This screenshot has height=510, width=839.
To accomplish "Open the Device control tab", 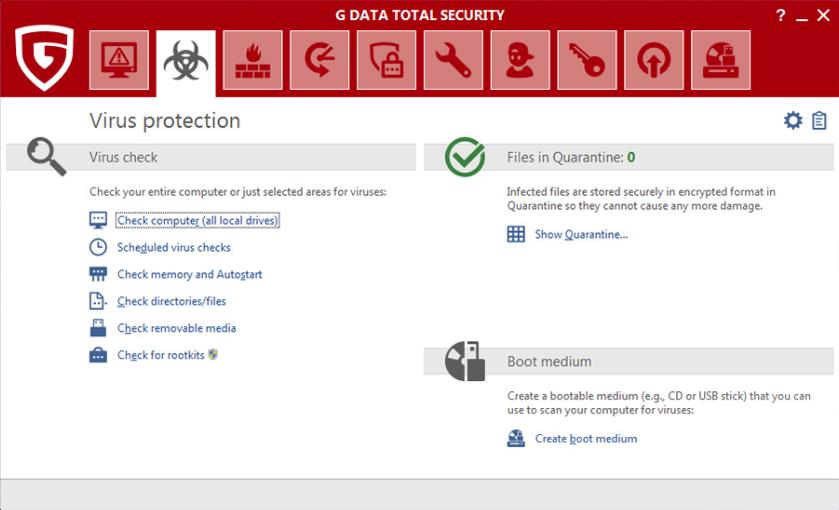I will (x=721, y=60).
